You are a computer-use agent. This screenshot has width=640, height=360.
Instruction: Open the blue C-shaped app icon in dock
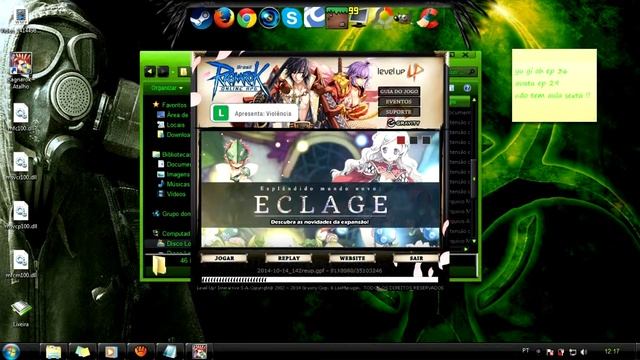click(314, 17)
